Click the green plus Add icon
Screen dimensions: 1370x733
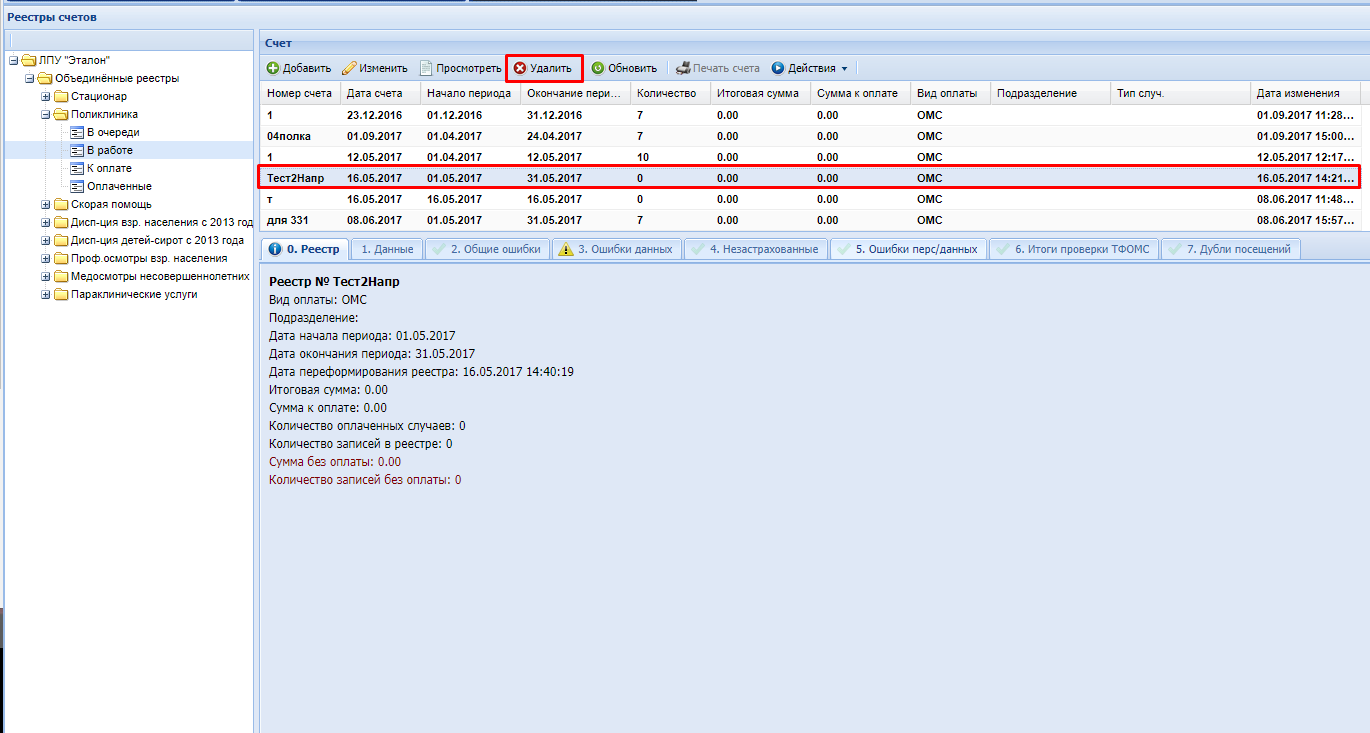(x=273, y=68)
